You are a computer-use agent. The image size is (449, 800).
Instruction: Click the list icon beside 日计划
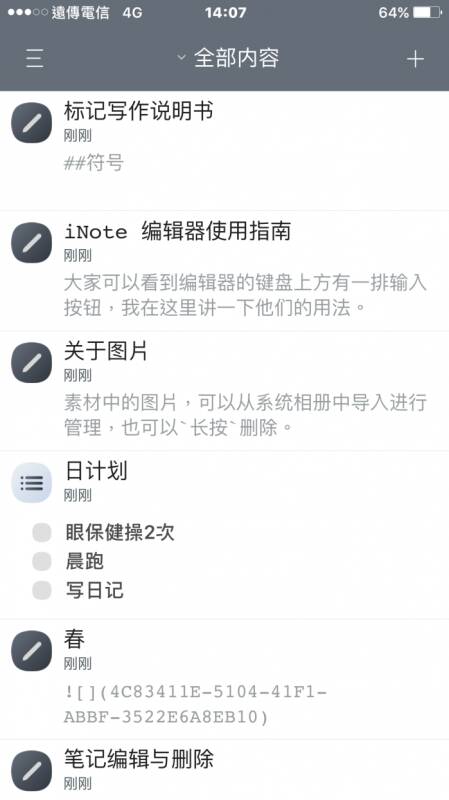pos(32,483)
